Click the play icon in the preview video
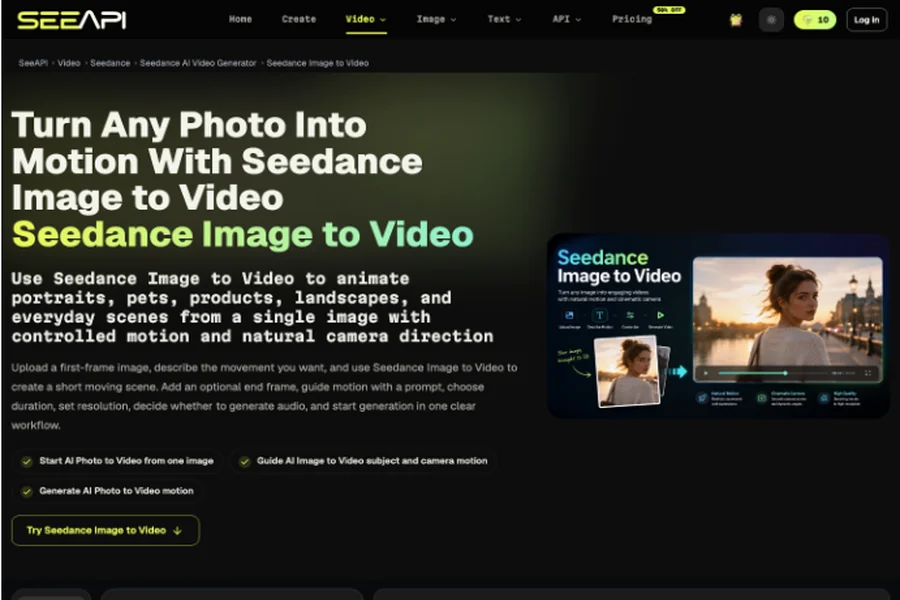Viewport: 900px width, 600px height. (705, 373)
